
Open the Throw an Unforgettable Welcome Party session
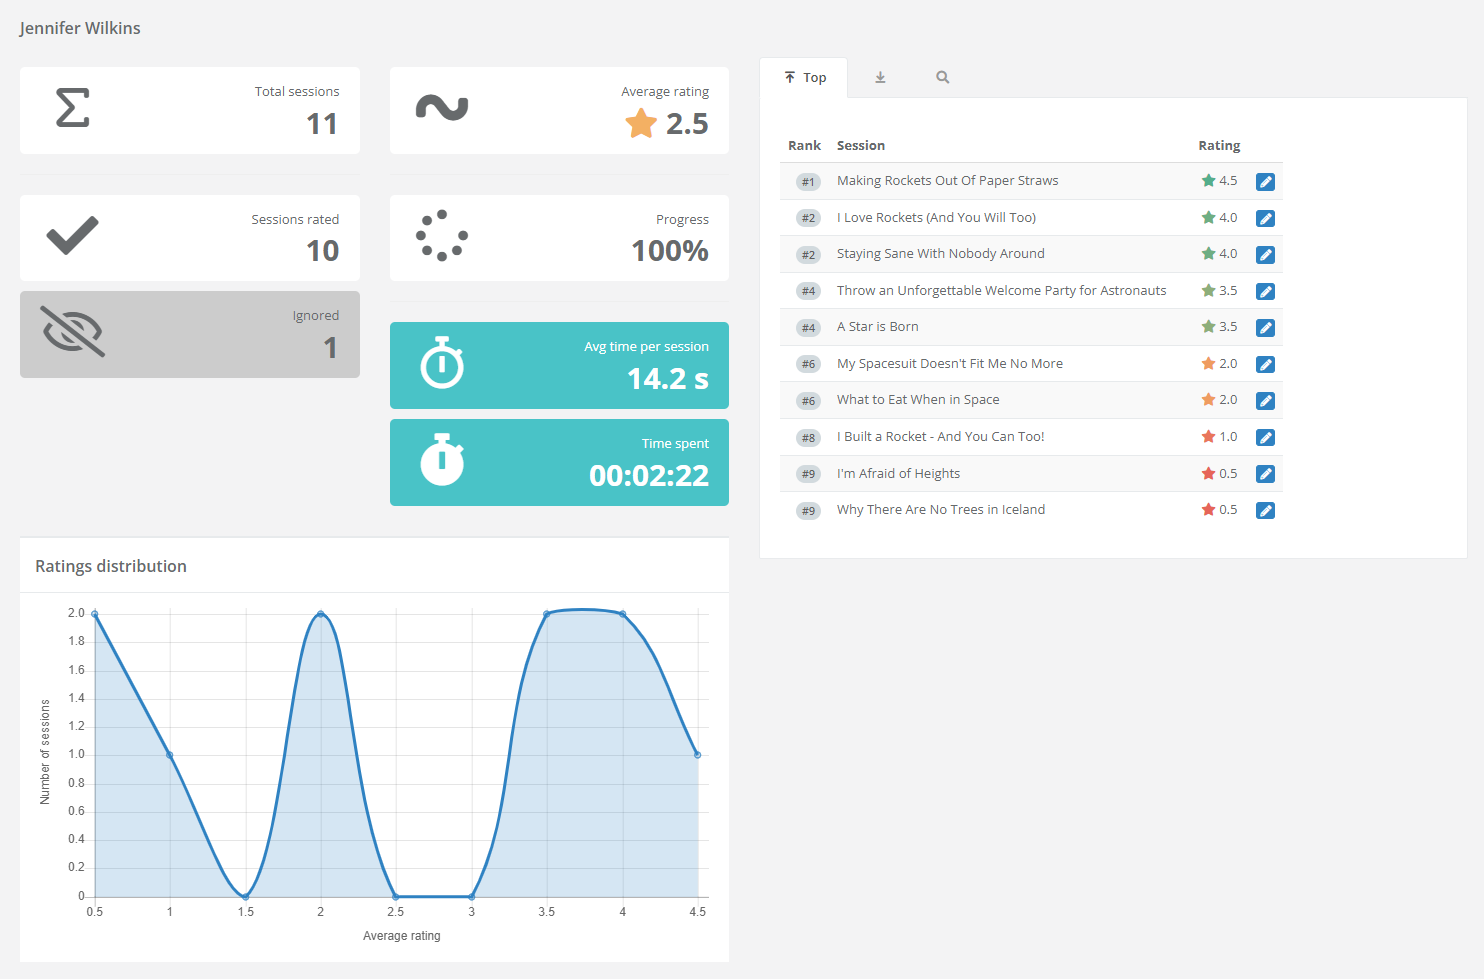coord(1001,291)
